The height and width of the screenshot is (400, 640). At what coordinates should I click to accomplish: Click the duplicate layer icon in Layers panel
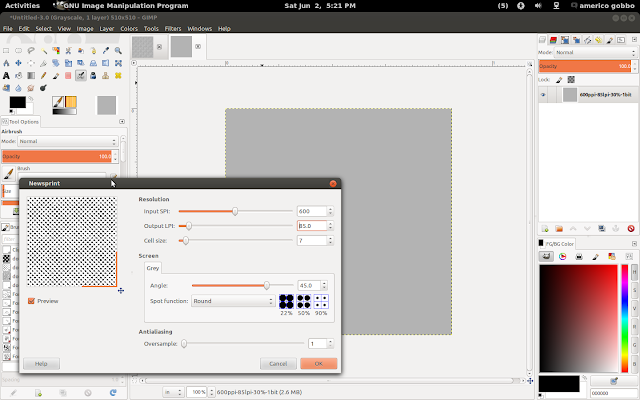pos(602,229)
